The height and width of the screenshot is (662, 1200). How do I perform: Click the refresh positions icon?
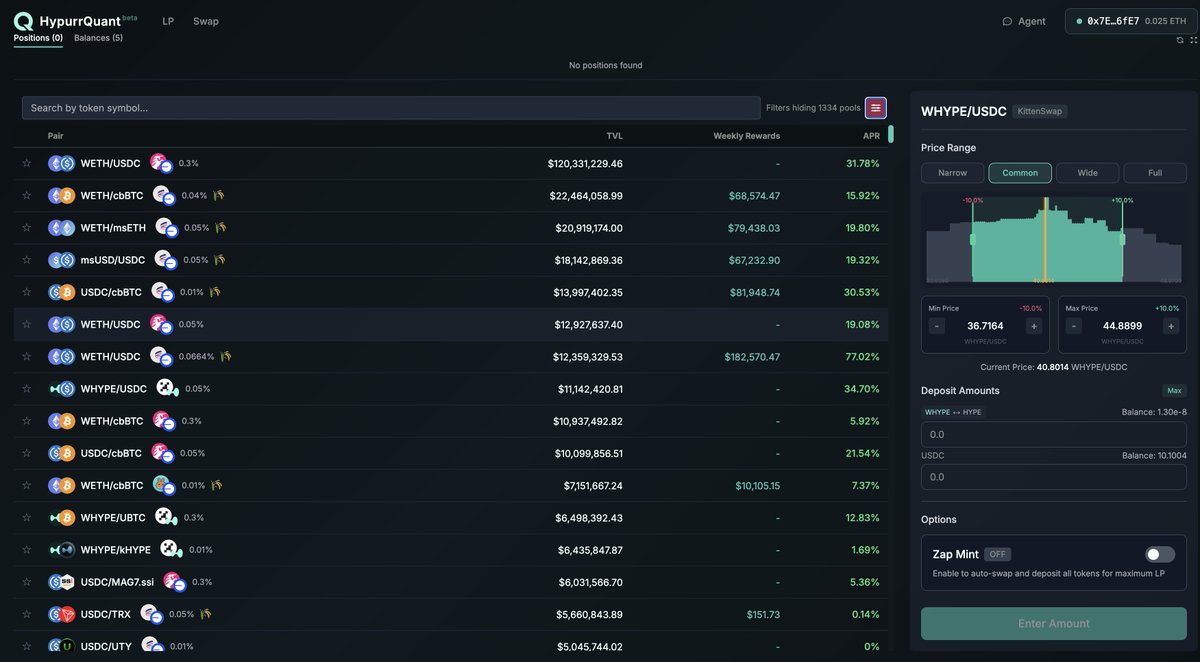1180,40
